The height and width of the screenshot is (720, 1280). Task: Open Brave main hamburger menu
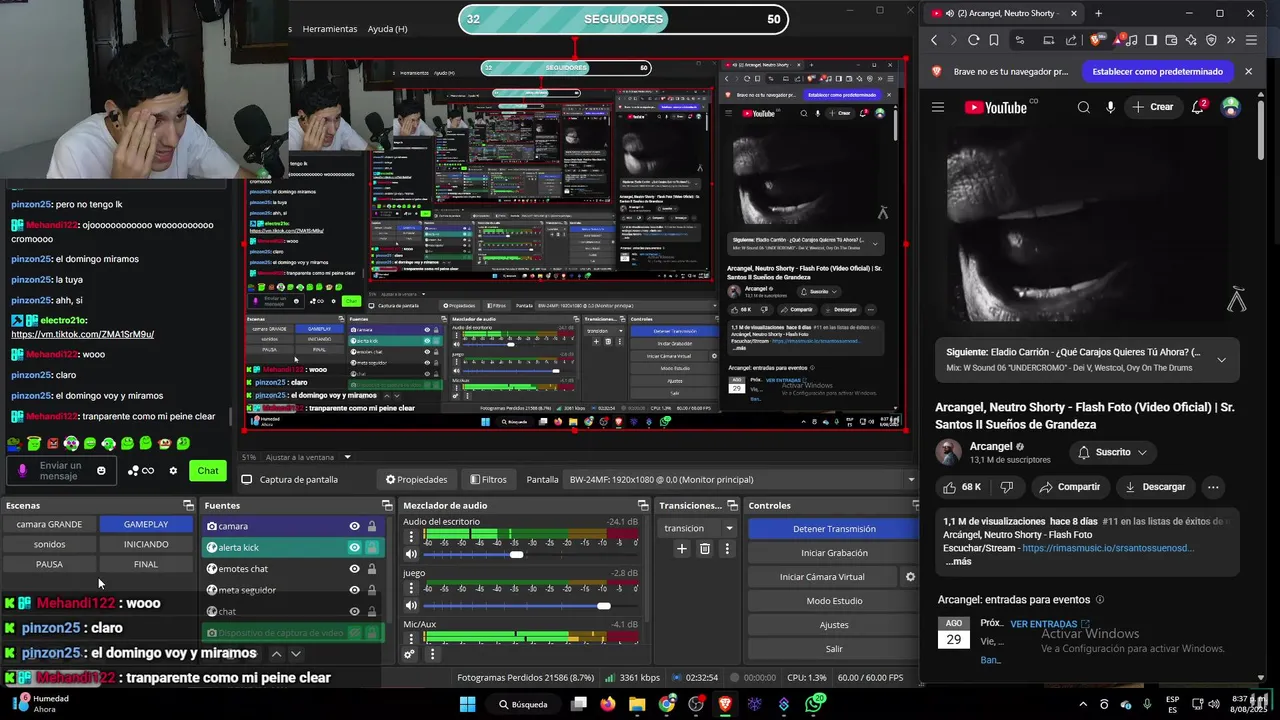(x=1250, y=40)
